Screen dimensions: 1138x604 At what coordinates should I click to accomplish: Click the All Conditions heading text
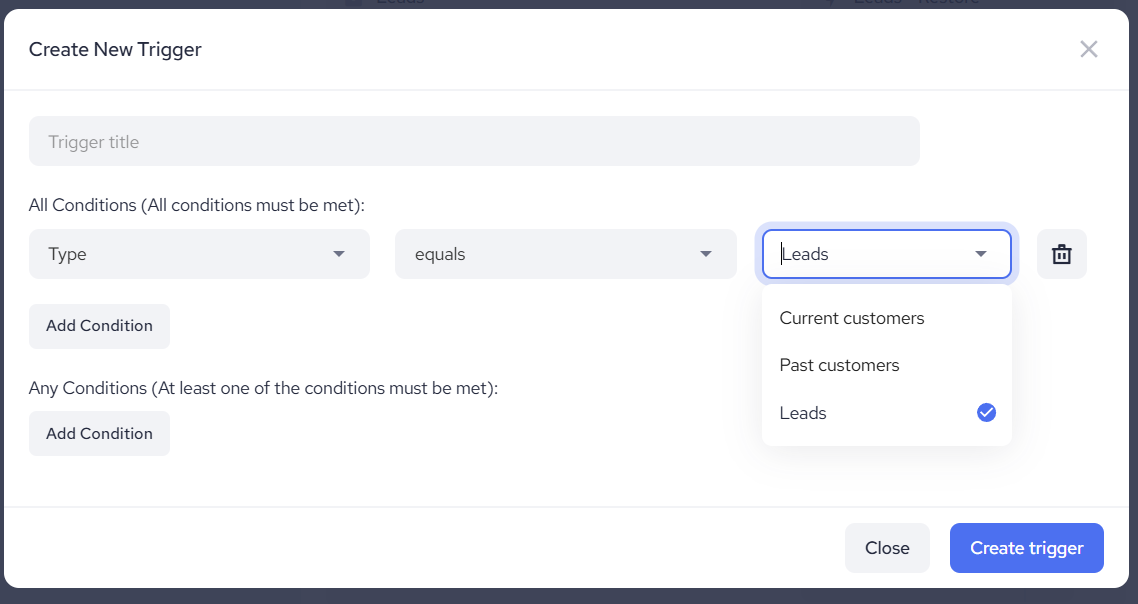pos(197,205)
